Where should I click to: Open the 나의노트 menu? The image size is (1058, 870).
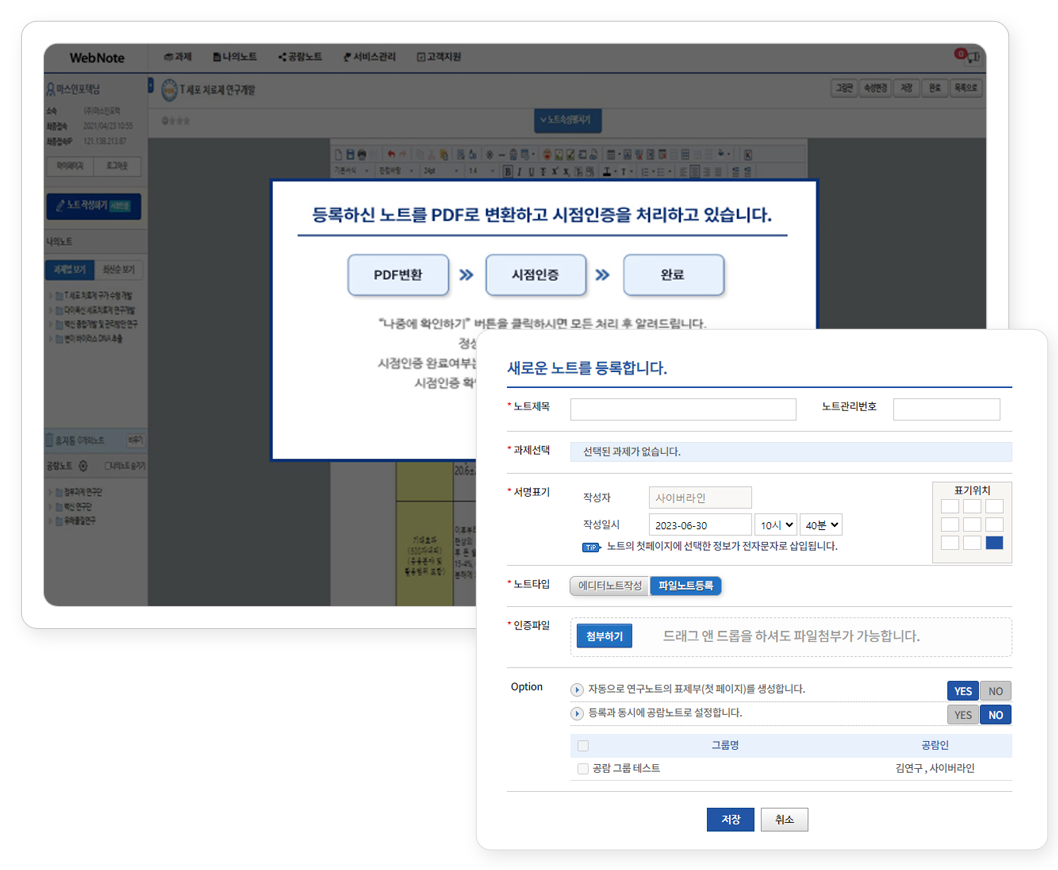pyautogui.click(x=235, y=57)
